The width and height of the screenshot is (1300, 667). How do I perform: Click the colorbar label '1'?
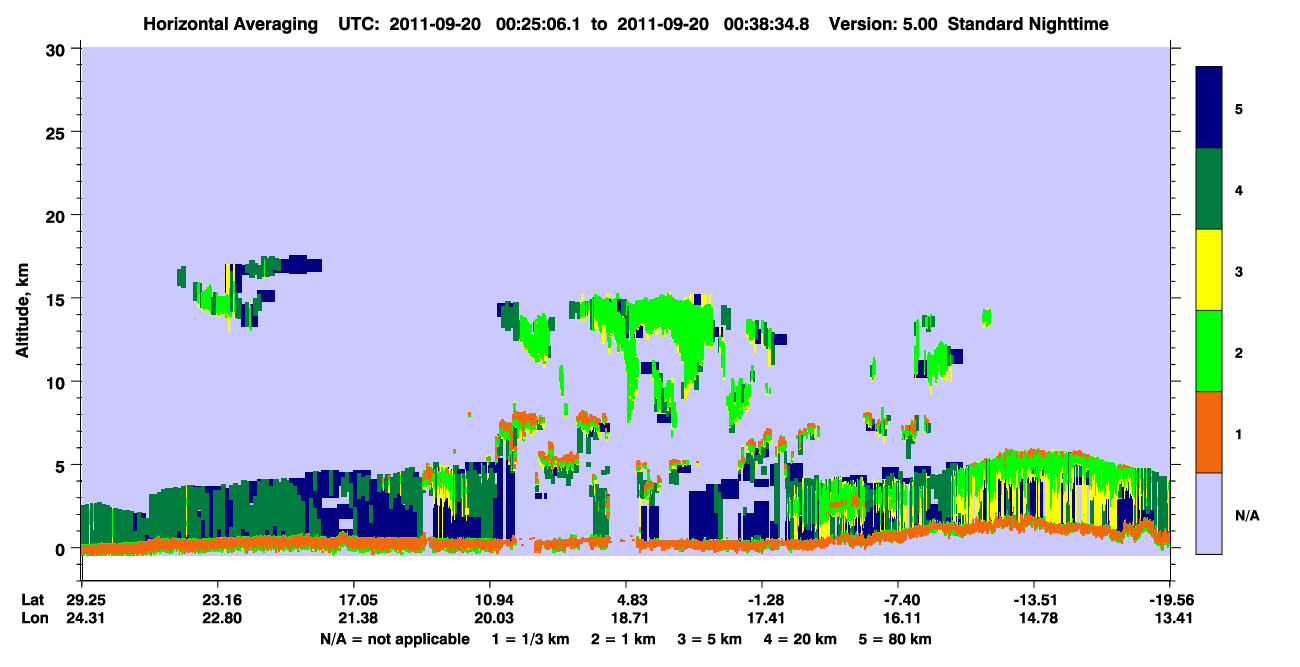pyautogui.click(x=1239, y=434)
